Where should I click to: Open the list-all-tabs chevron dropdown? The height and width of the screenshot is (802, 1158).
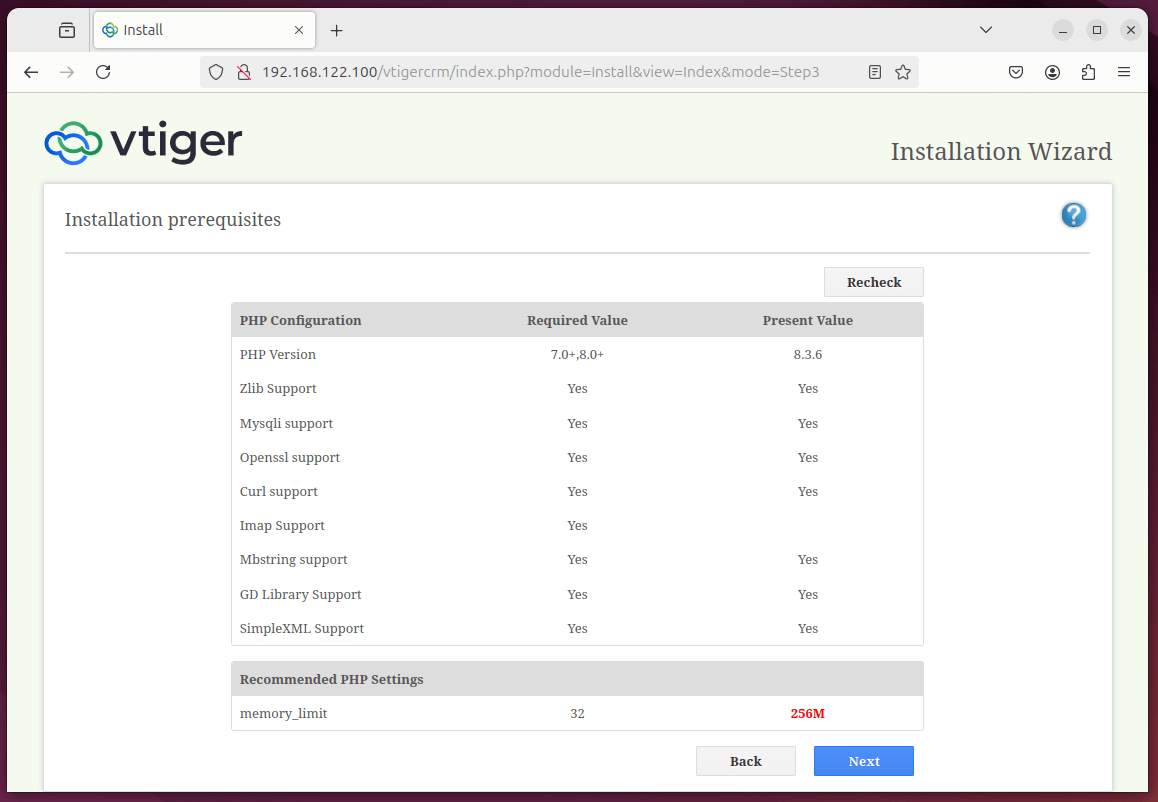click(986, 30)
